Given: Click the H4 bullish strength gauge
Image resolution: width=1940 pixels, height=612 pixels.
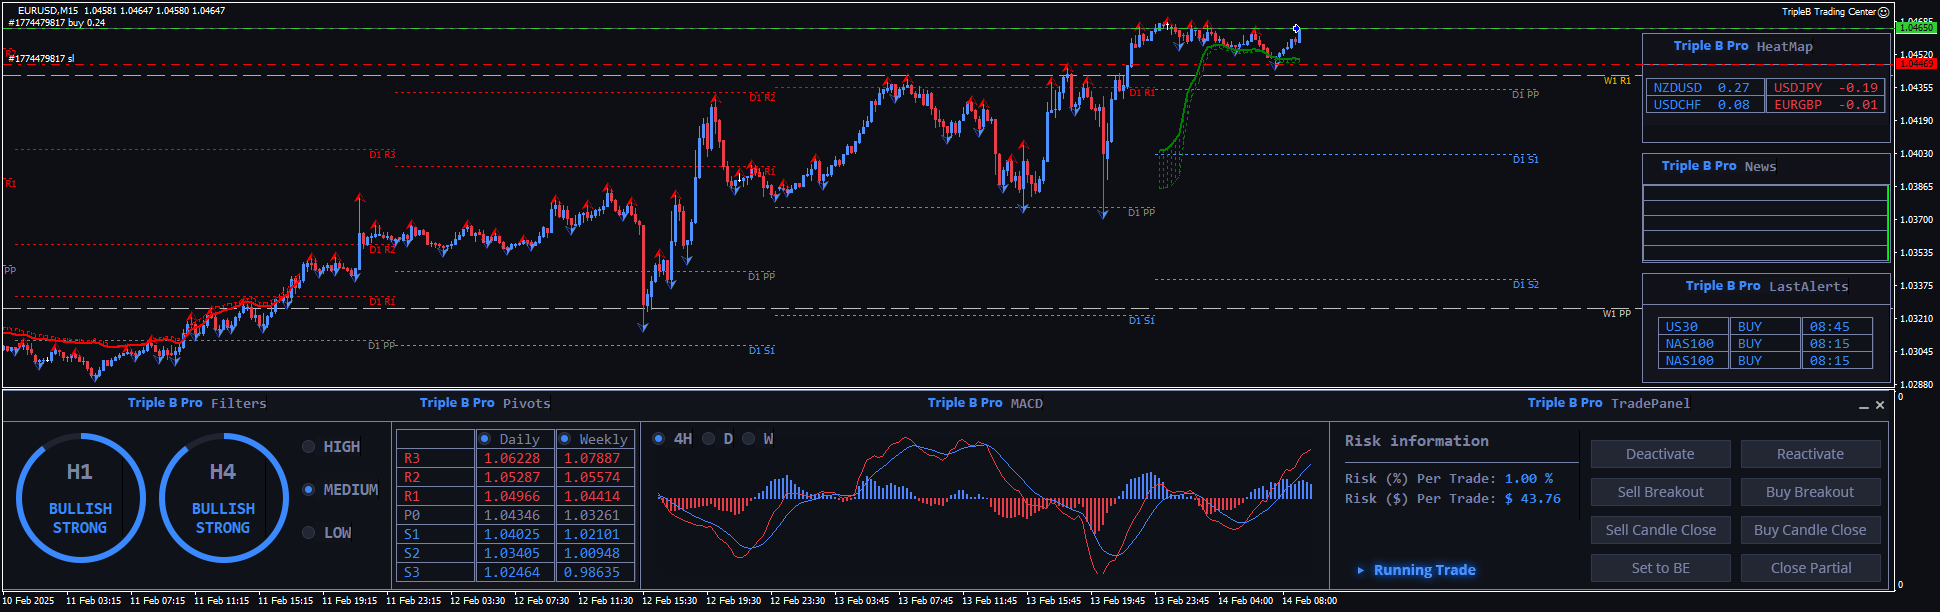Looking at the screenshot, I should tap(223, 498).
